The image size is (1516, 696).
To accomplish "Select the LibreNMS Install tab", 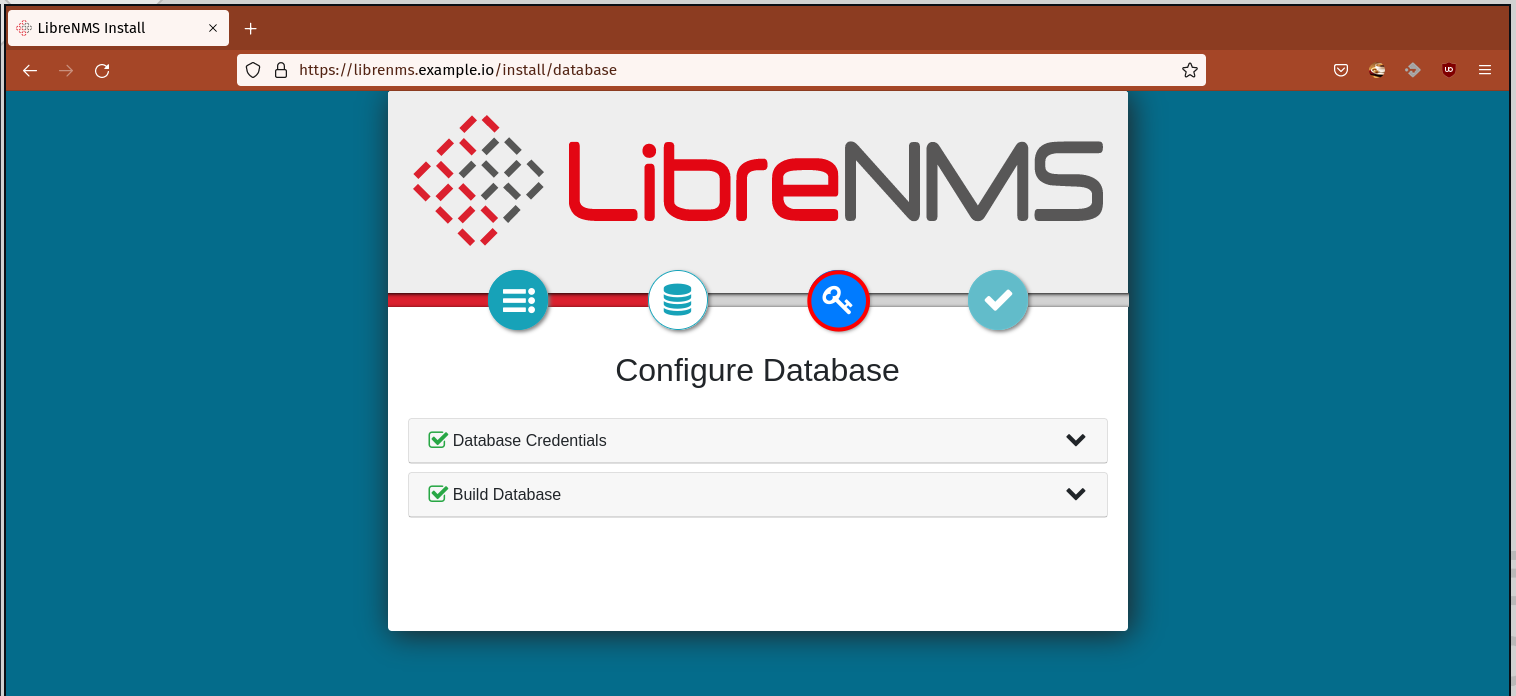I will [118, 28].
